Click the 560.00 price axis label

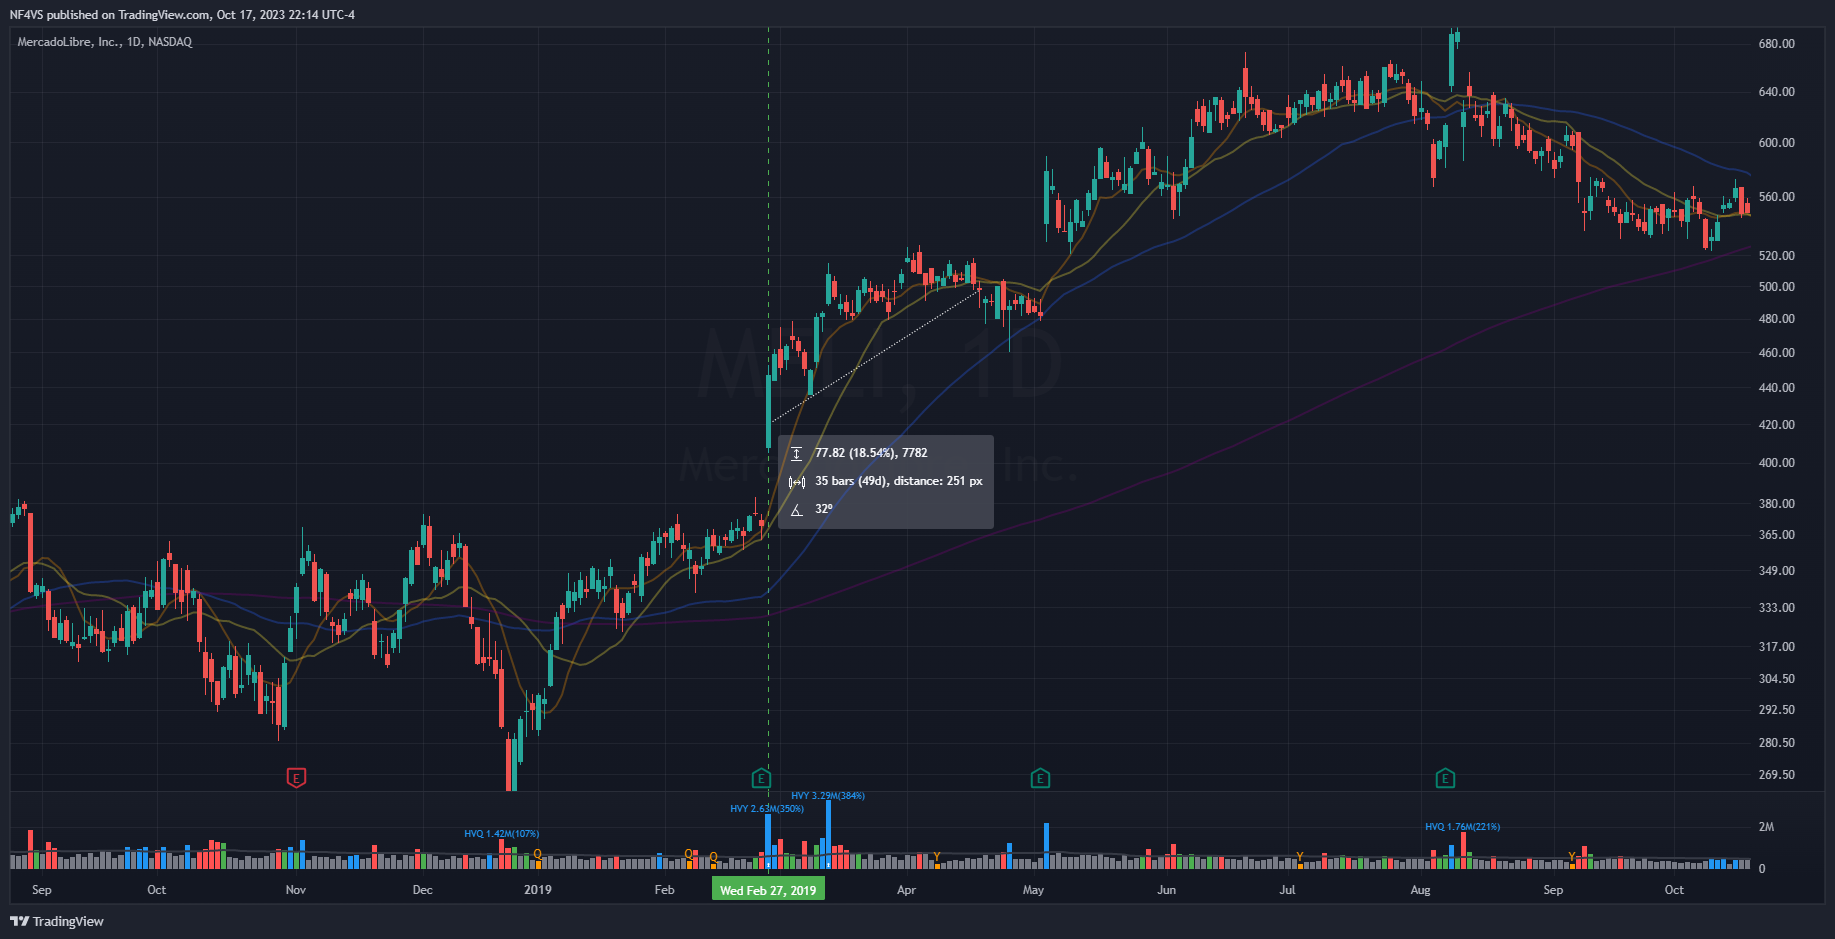[x=1776, y=197]
